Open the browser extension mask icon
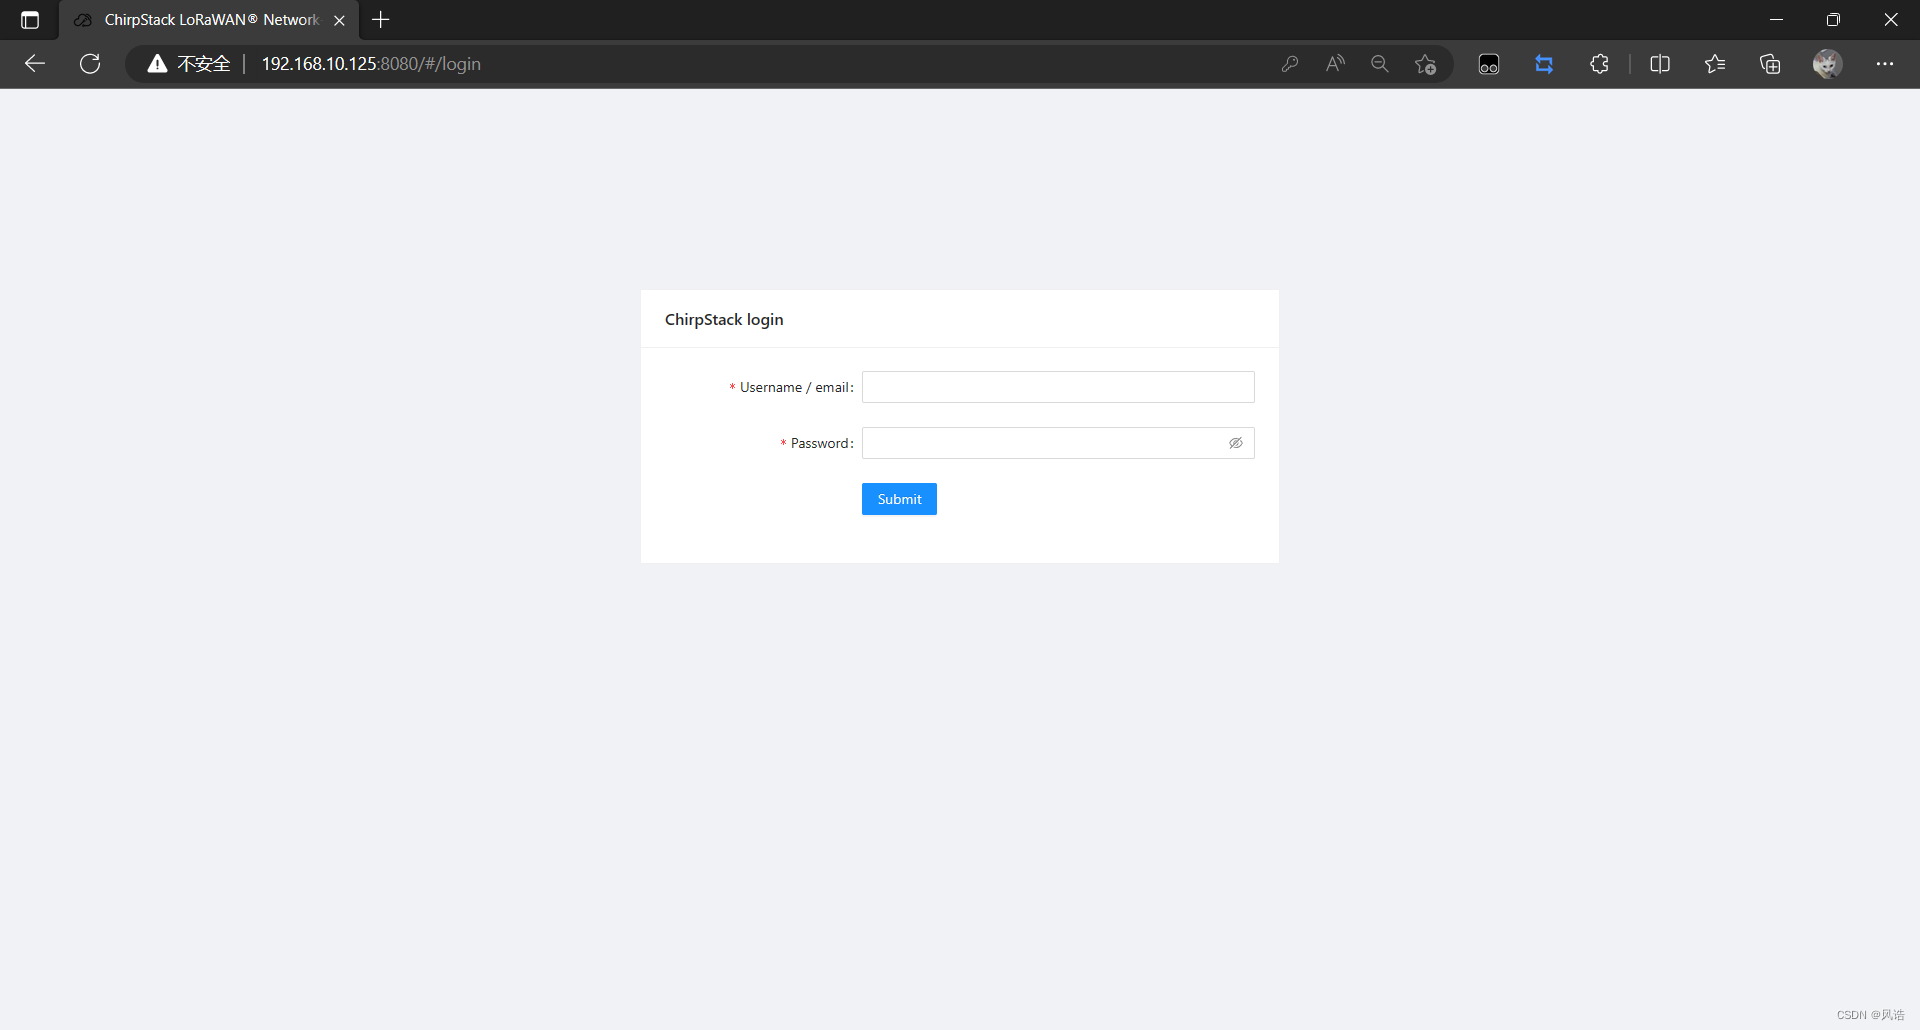1920x1030 pixels. click(1489, 64)
